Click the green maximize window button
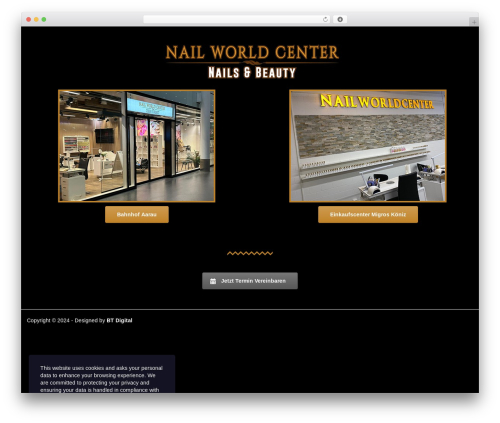The height and width of the screenshot is (423, 500). [x=44, y=19]
